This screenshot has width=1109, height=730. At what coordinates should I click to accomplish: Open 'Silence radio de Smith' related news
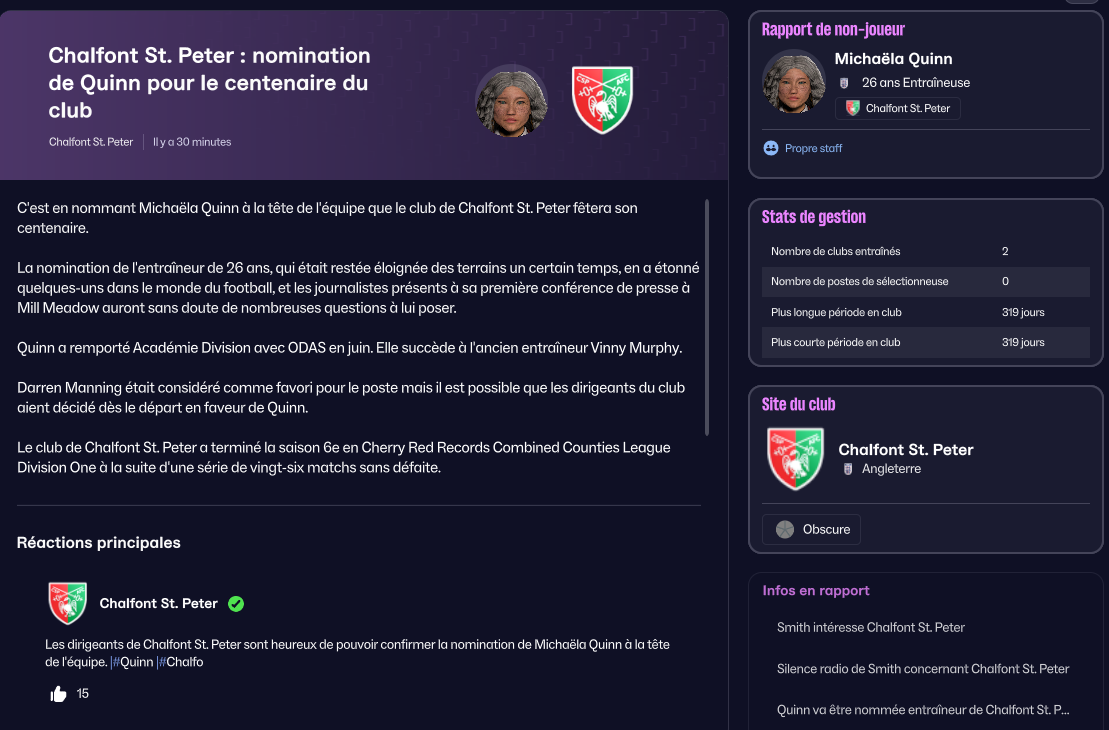(923, 668)
